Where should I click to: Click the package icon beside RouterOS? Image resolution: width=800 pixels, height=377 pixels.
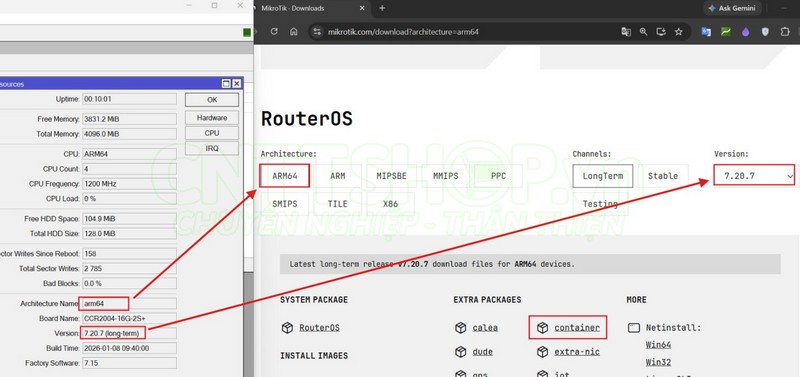(x=287, y=328)
